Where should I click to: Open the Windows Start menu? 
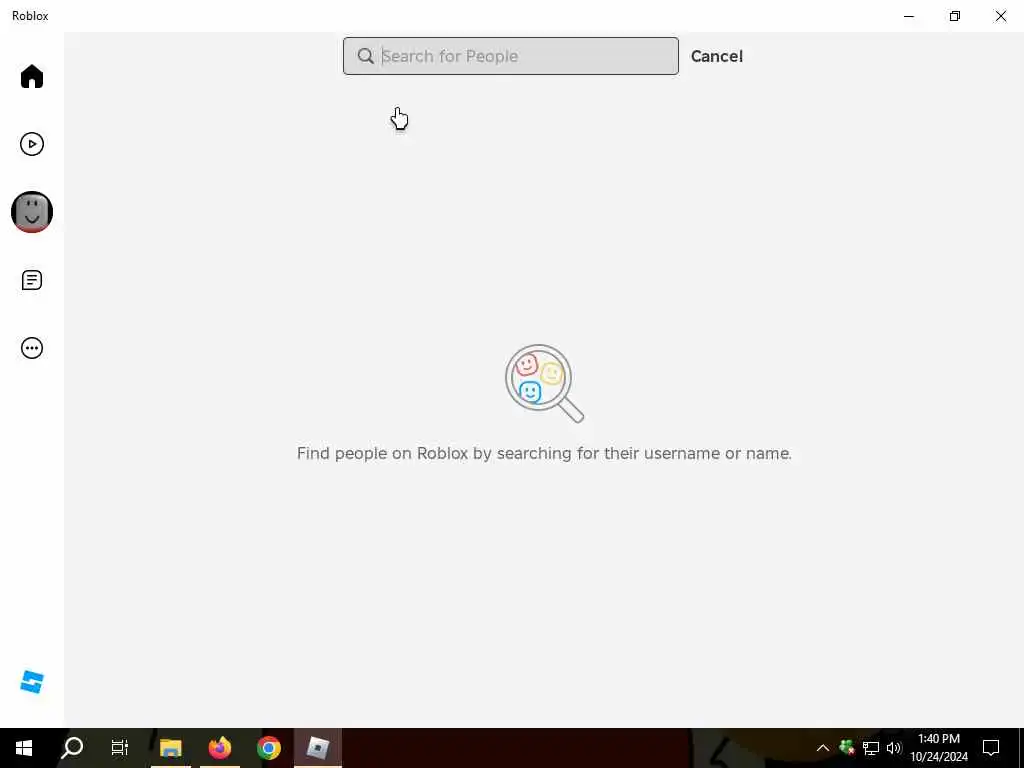click(x=24, y=748)
